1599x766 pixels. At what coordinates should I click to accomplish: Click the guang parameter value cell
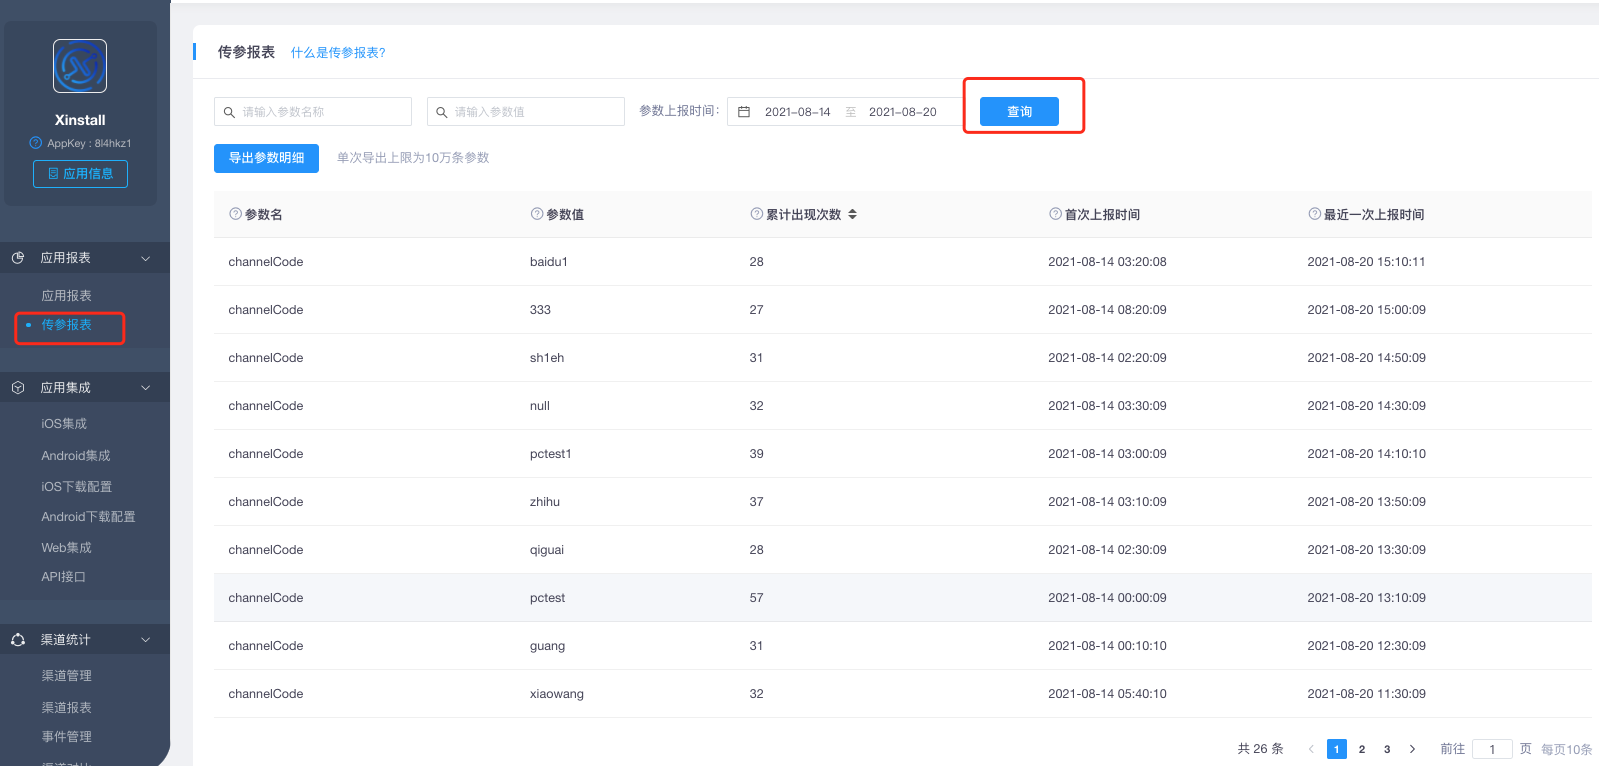point(547,646)
